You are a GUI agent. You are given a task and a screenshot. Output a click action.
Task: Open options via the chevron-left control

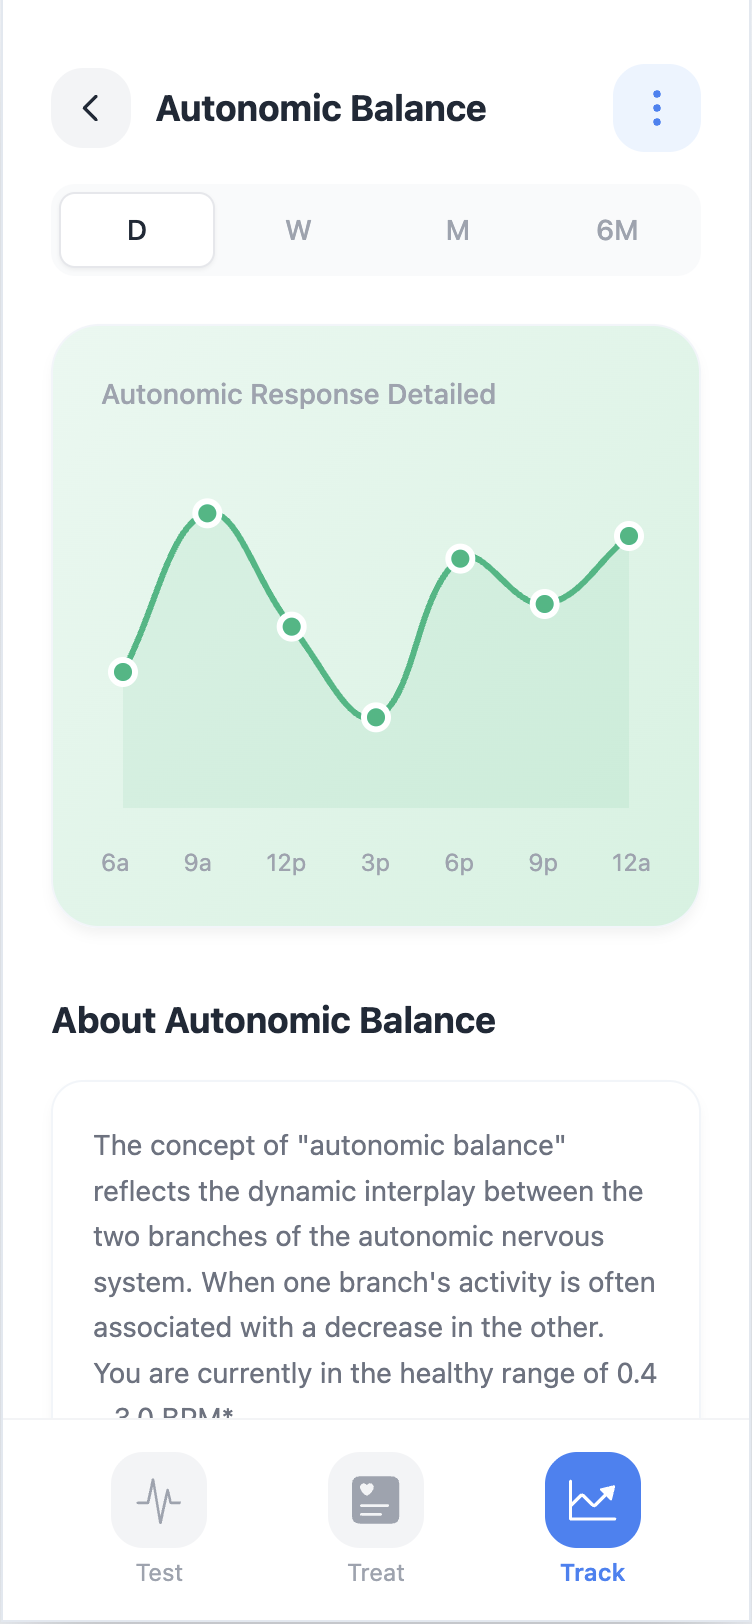click(x=91, y=108)
